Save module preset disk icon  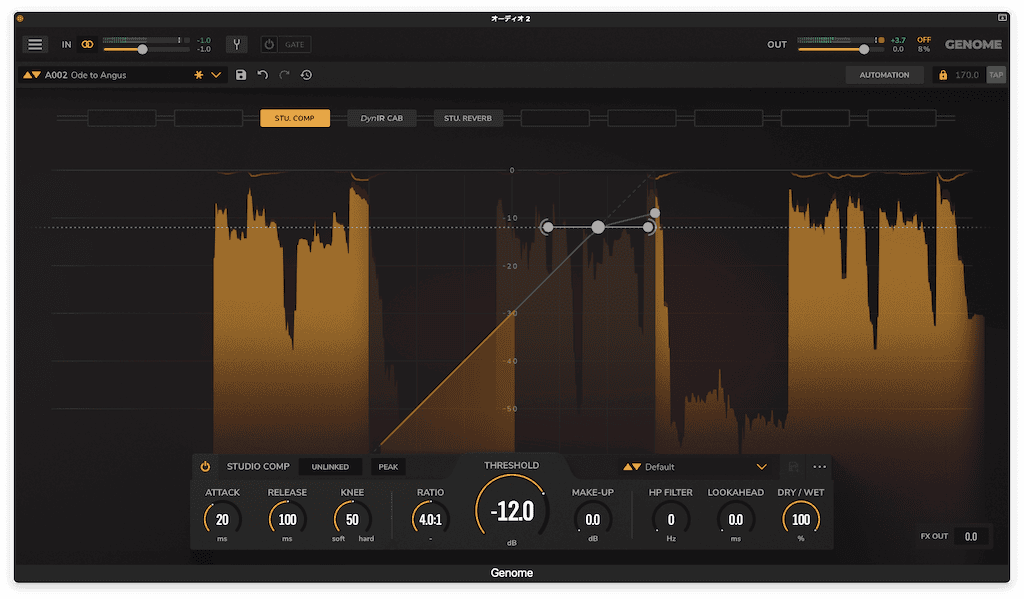pyautogui.click(x=793, y=467)
